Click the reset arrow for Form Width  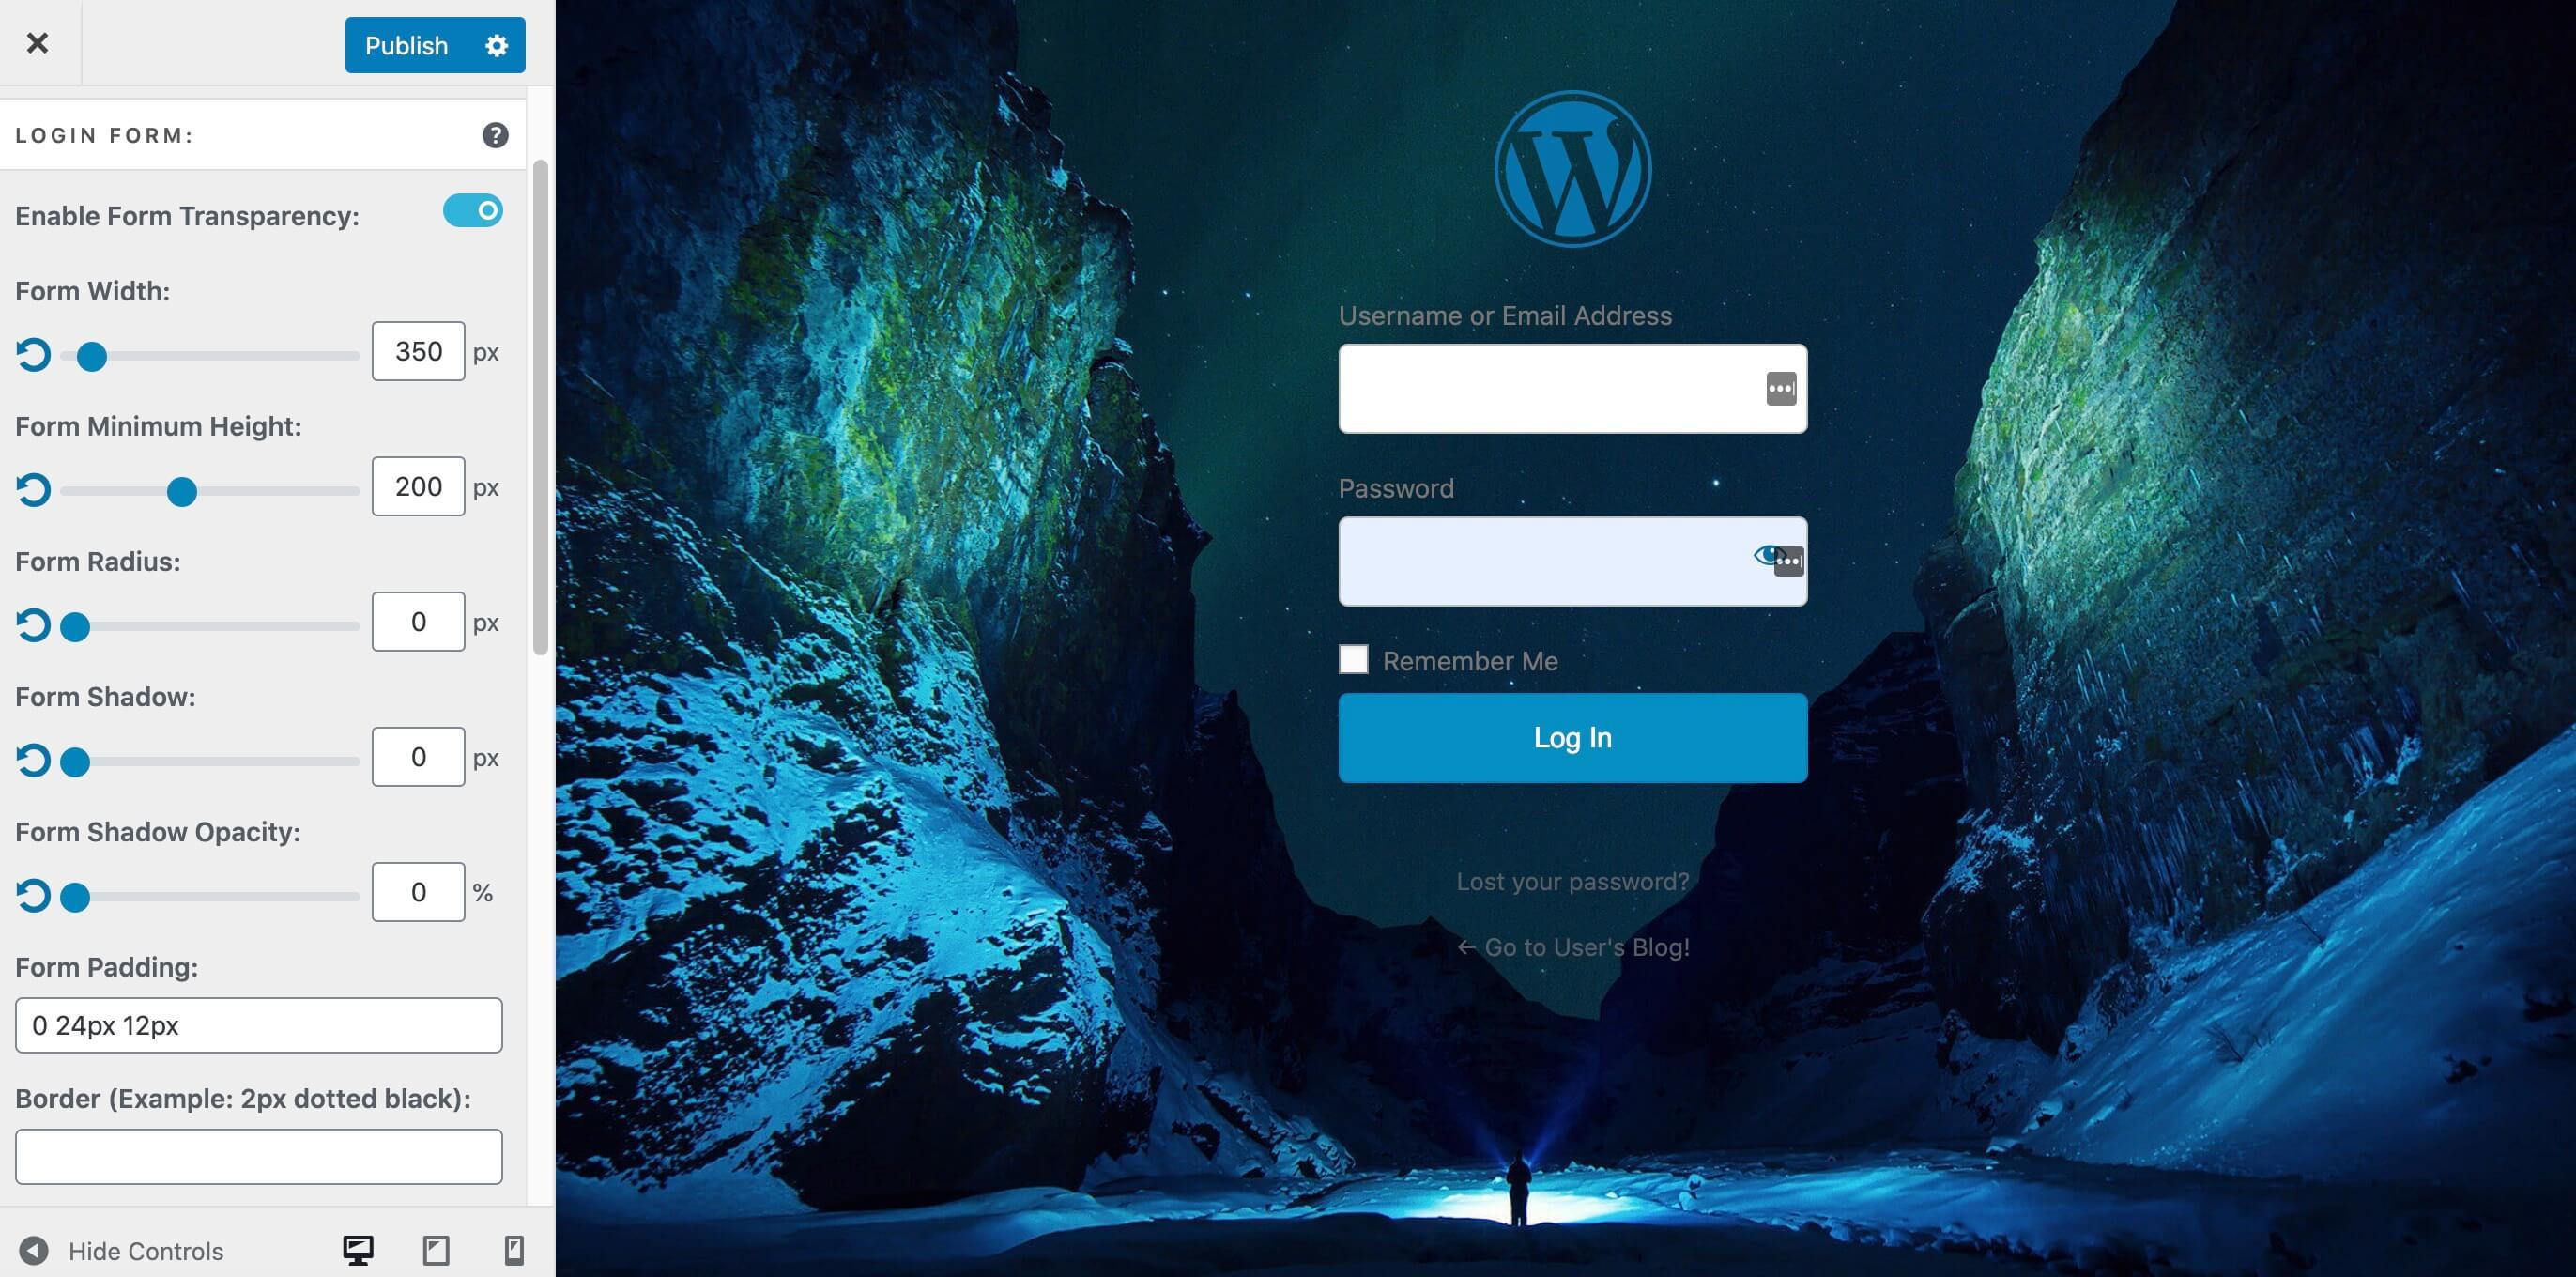point(33,353)
